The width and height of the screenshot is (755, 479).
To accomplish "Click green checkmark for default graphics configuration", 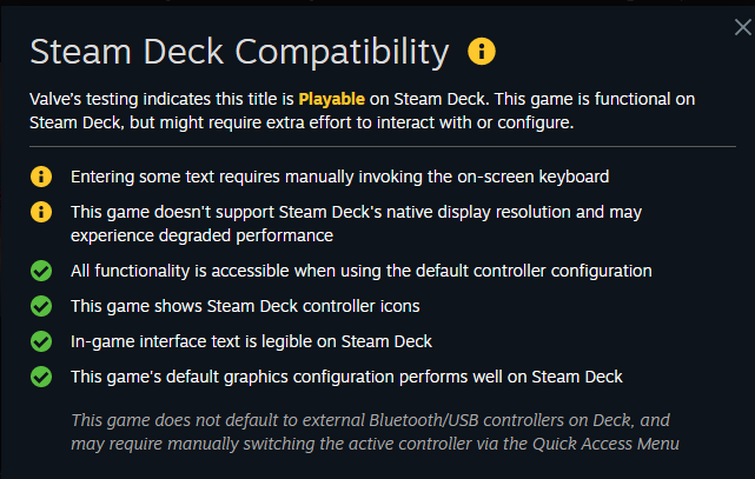I will 41,376.
